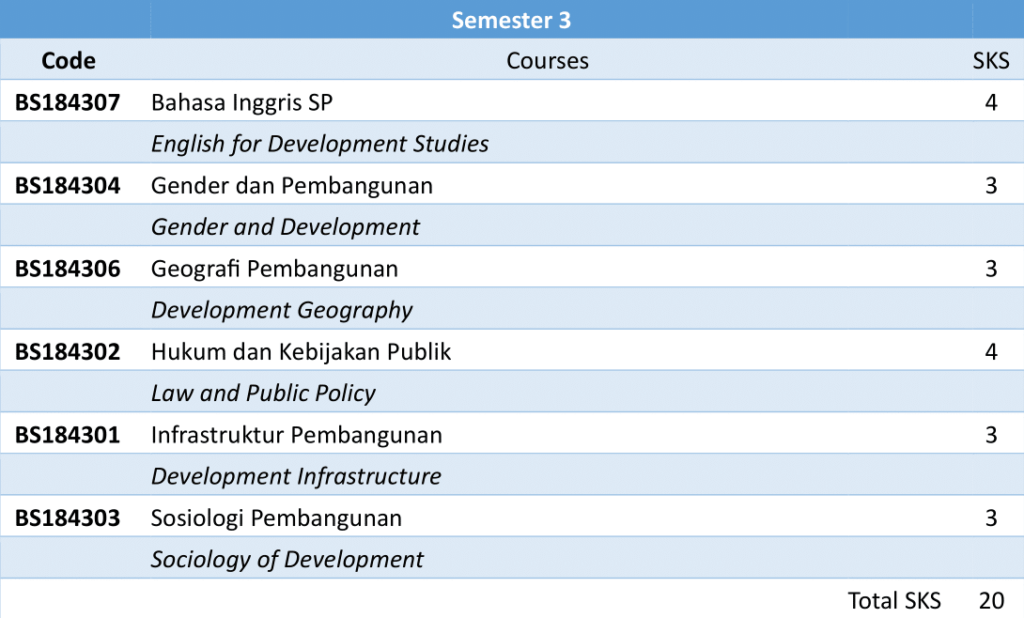Click course code BS184301

[x=67, y=436]
